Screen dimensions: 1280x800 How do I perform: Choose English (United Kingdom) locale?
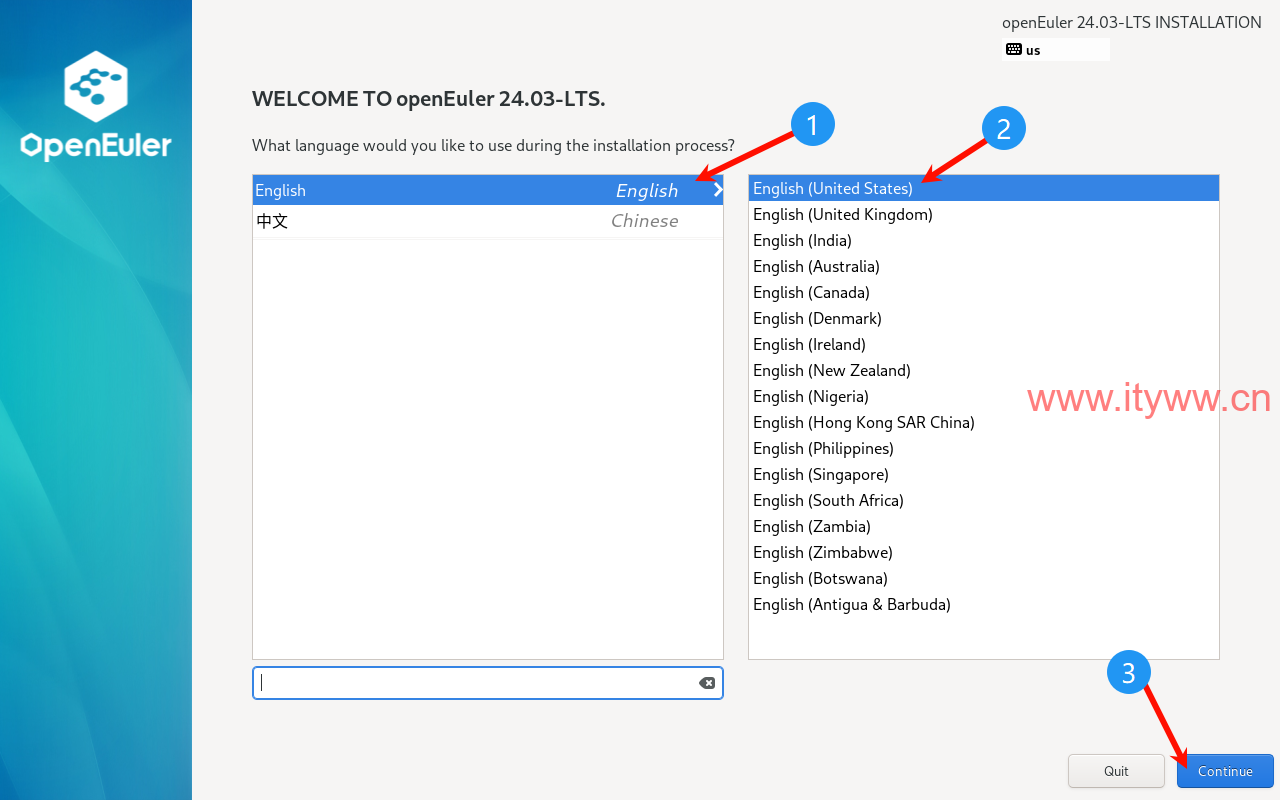click(x=984, y=214)
